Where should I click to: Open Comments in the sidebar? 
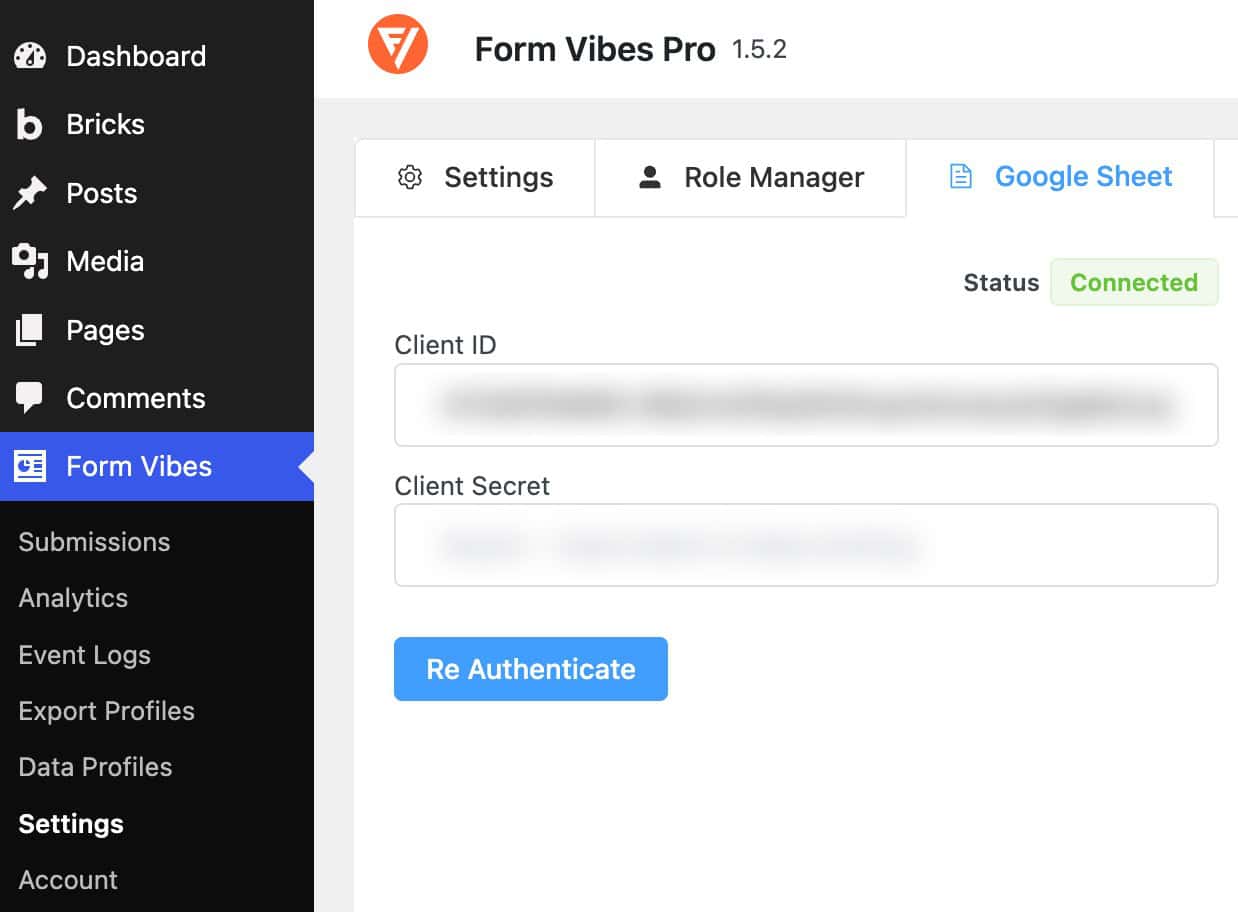pos(157,398)
